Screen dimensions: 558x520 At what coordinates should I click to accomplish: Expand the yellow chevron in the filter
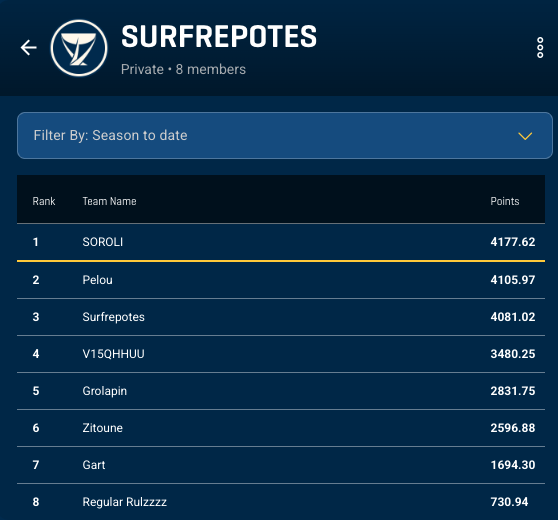coord(525,136)
